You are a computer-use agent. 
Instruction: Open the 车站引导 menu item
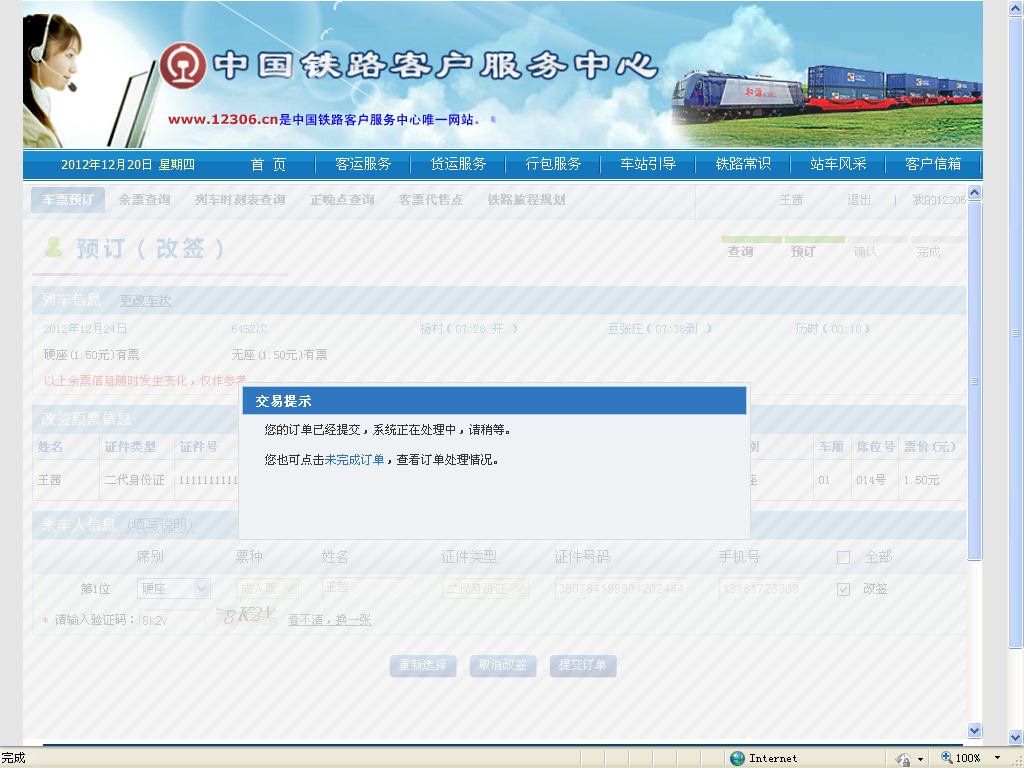pyautogui.click(x=648, y=164)
